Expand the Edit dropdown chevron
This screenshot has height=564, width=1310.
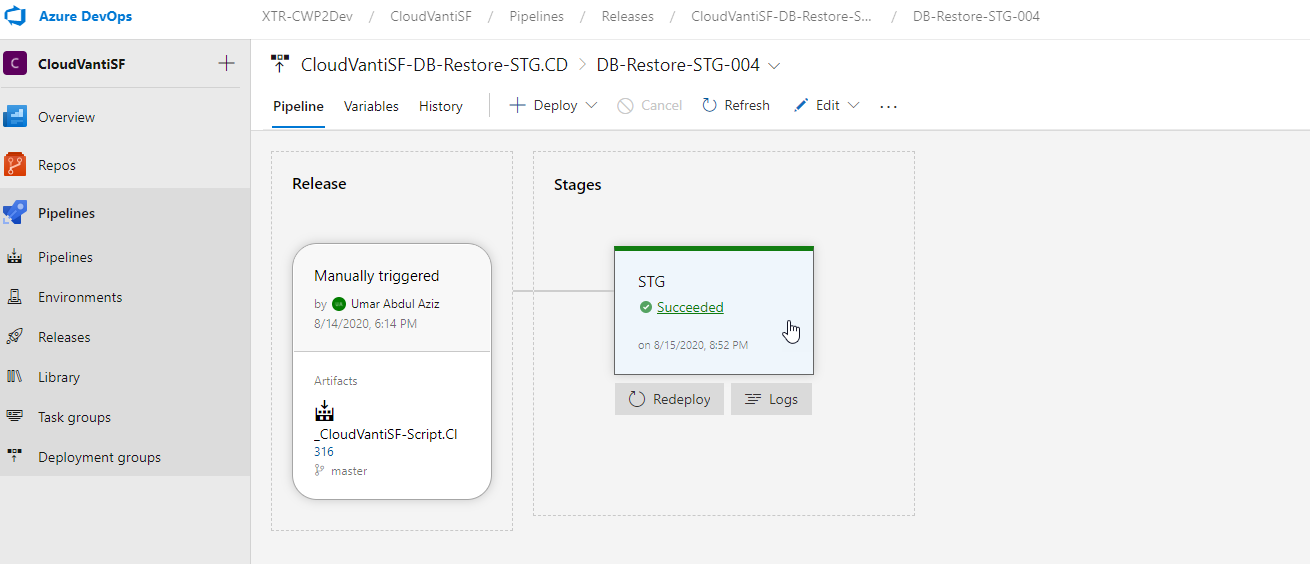(853, 105)
